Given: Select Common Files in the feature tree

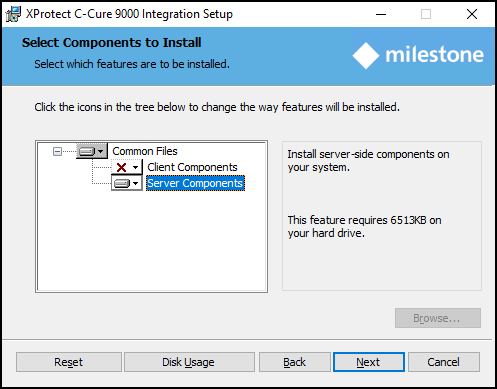Looking at the screenshot, I should point(145,151).
